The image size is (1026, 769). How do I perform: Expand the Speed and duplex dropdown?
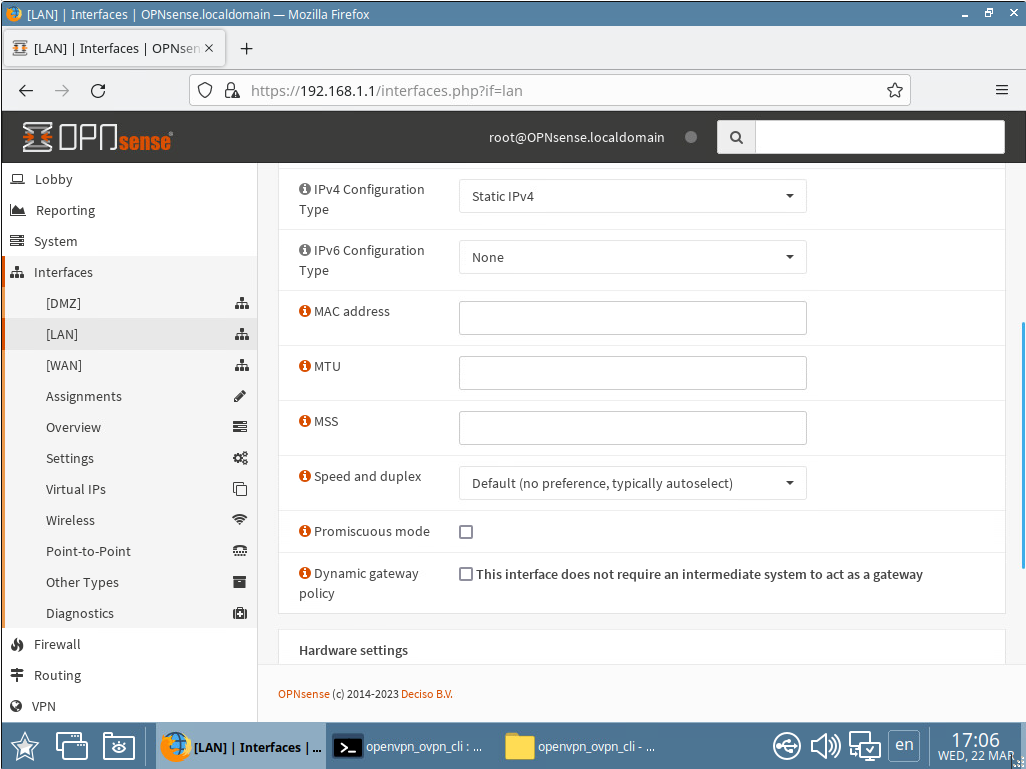pos(632,483)
